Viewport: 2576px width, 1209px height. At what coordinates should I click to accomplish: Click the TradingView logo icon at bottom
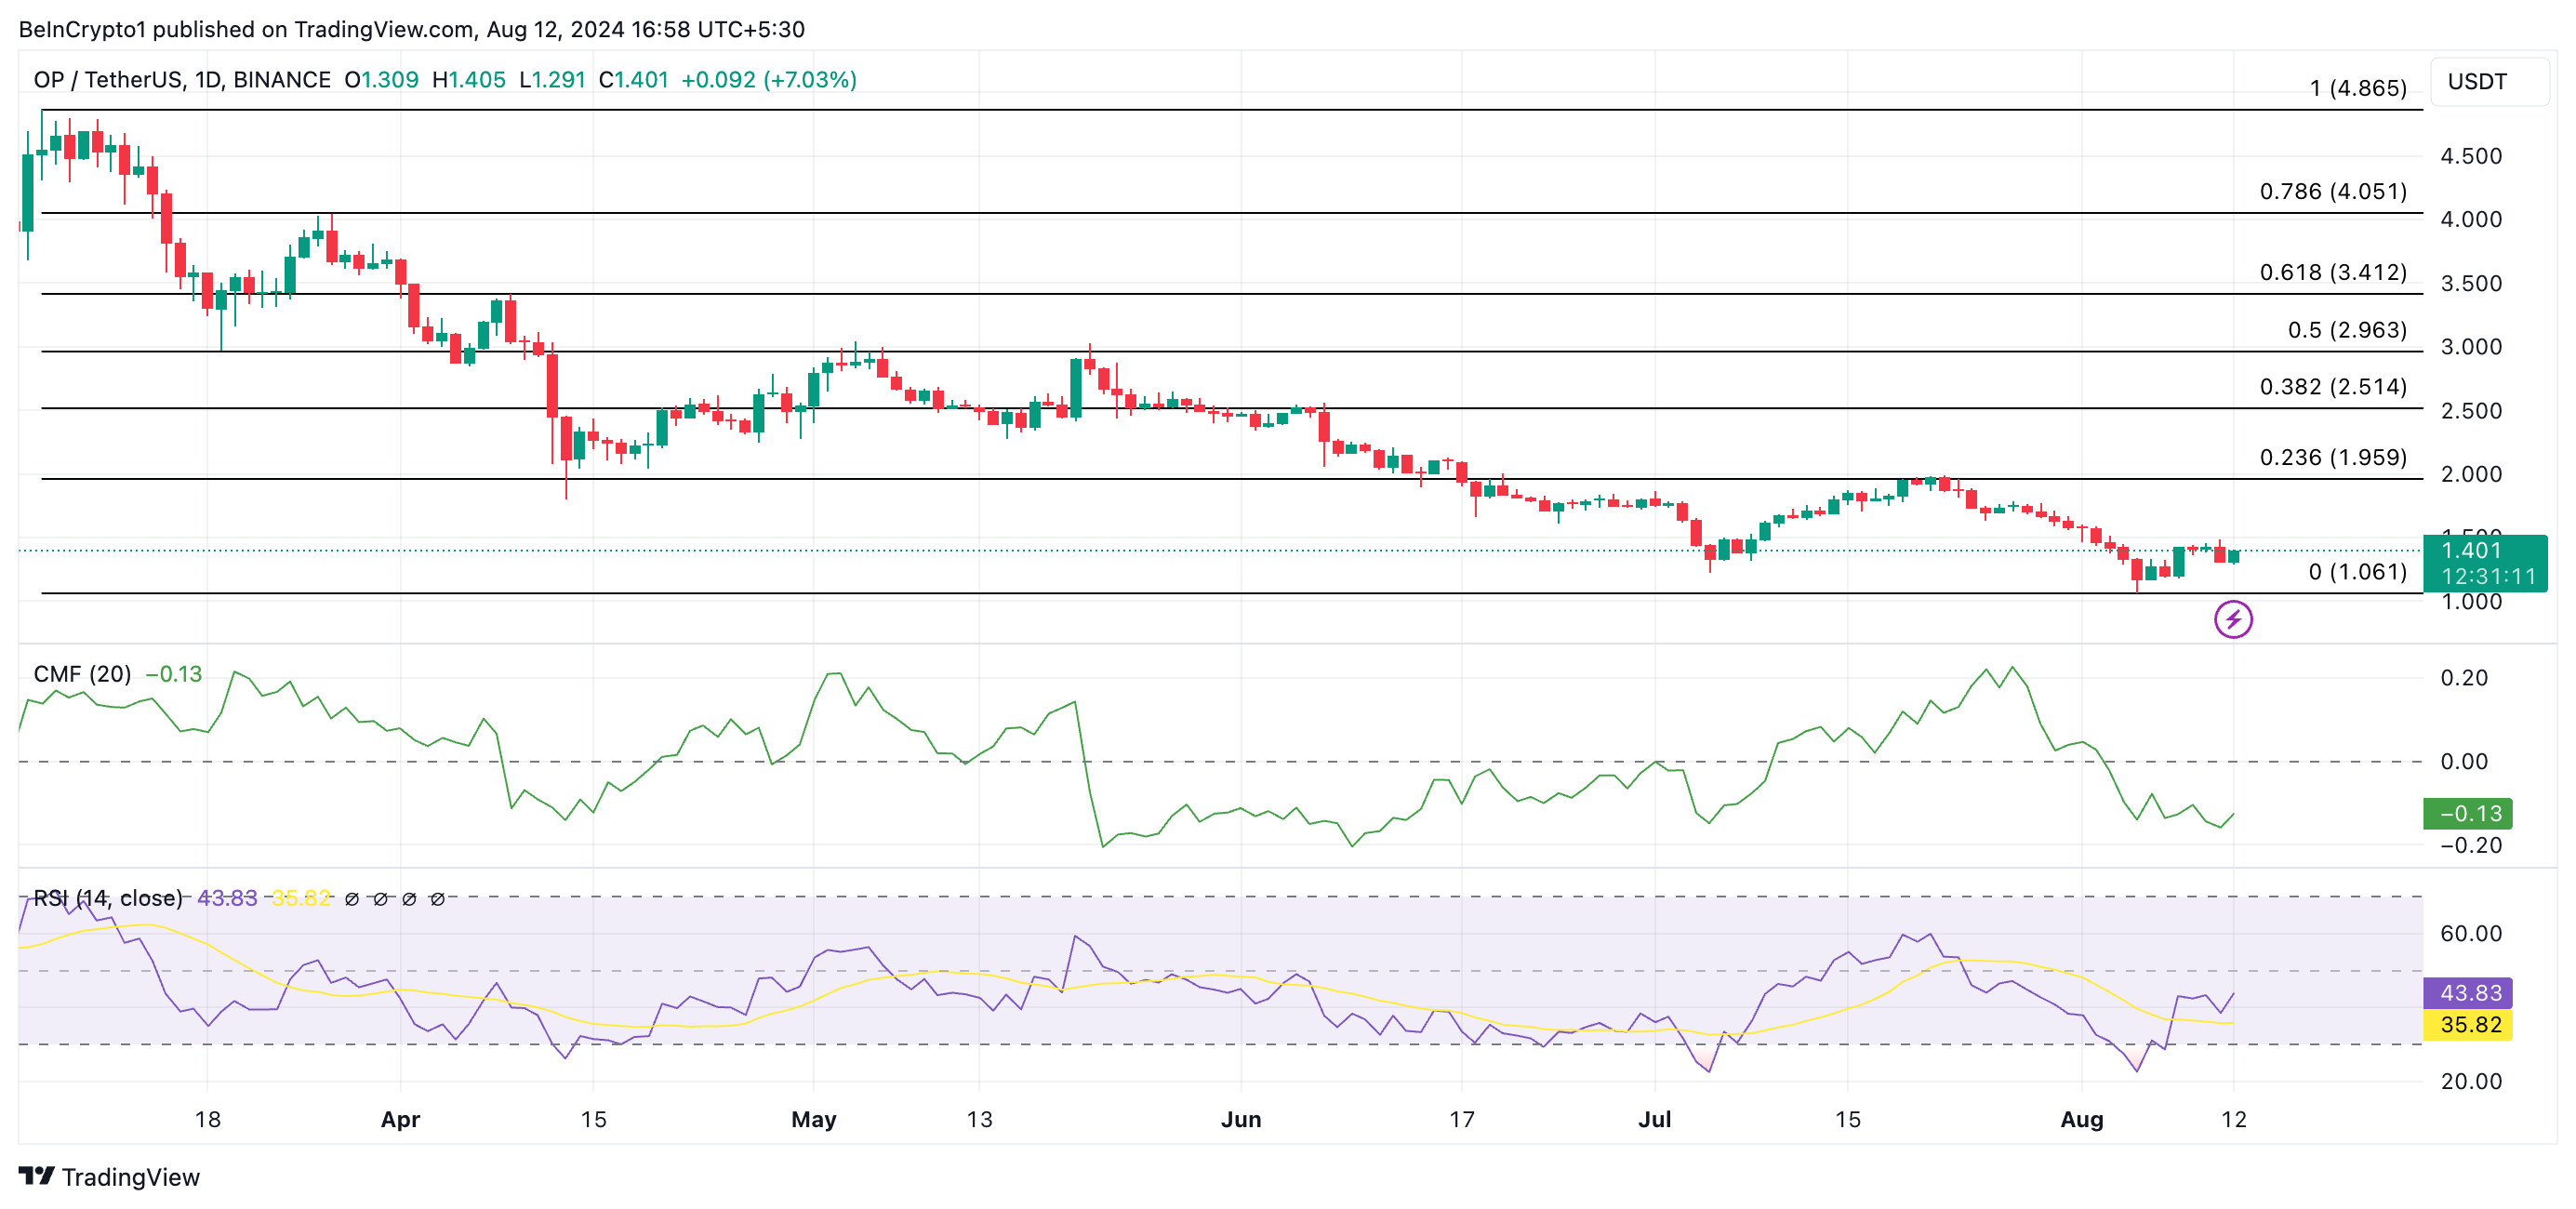coord(36,1176)
